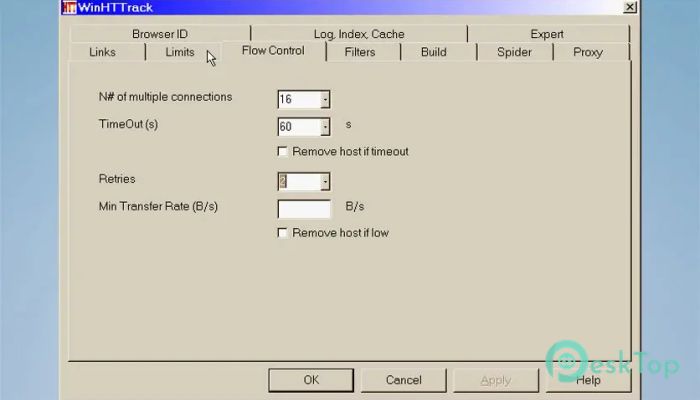Expand the Retries dropdown arrow

pos(325,182)
